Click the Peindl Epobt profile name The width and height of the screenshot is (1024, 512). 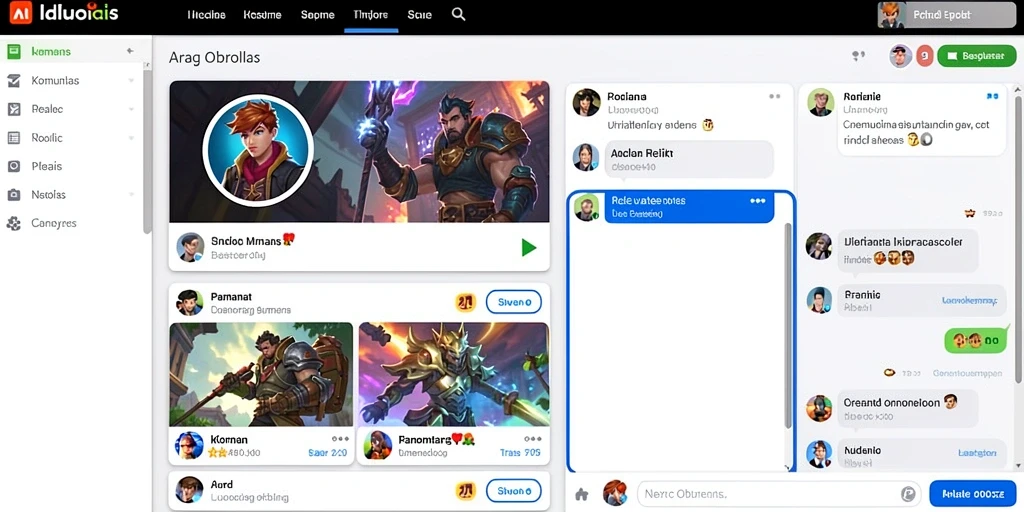[x=942, y=14]
